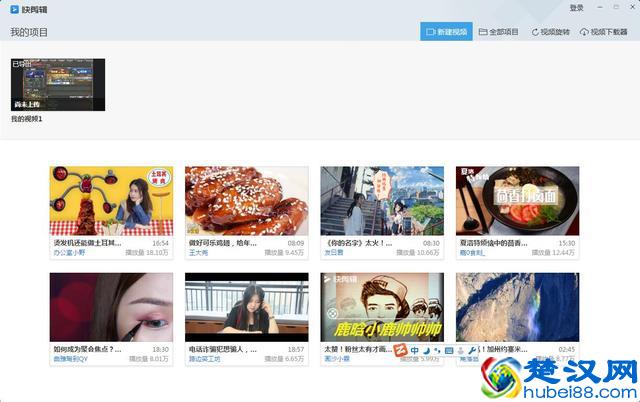
Task: Open the 我的视频1 project thumbnail
Action: coord(58,84)
